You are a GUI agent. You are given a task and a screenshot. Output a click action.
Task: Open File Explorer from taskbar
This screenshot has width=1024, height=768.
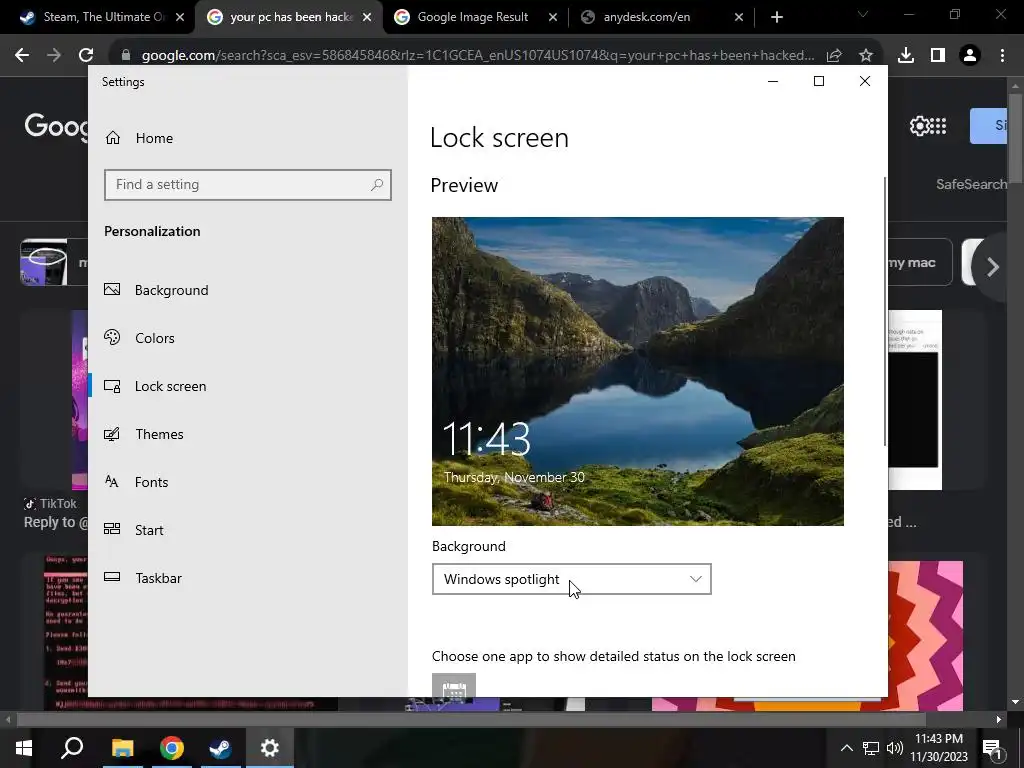(x=122, y=748)
